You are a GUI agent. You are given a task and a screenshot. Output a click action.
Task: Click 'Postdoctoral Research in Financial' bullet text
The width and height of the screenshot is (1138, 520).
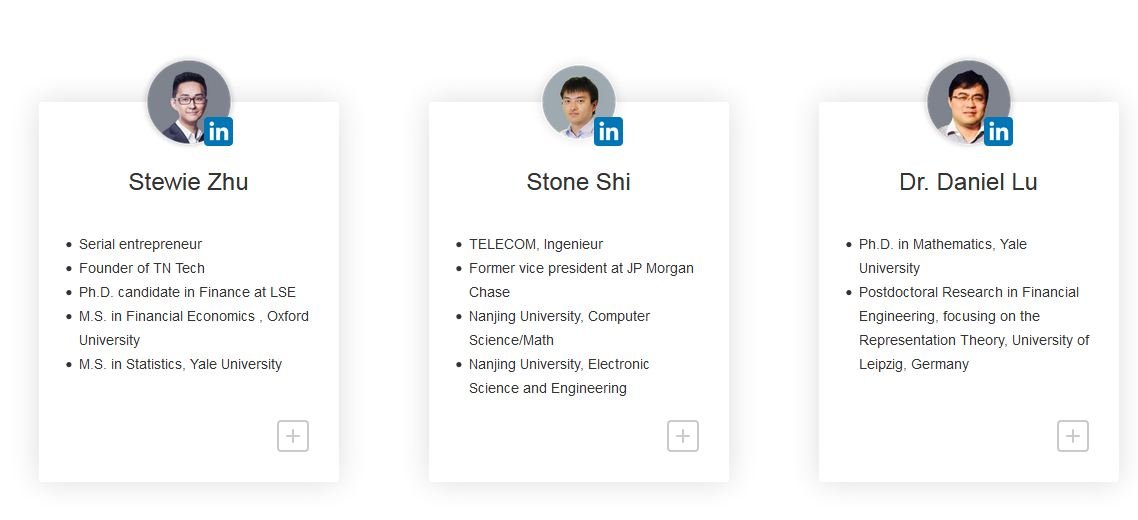coord(969,292)
